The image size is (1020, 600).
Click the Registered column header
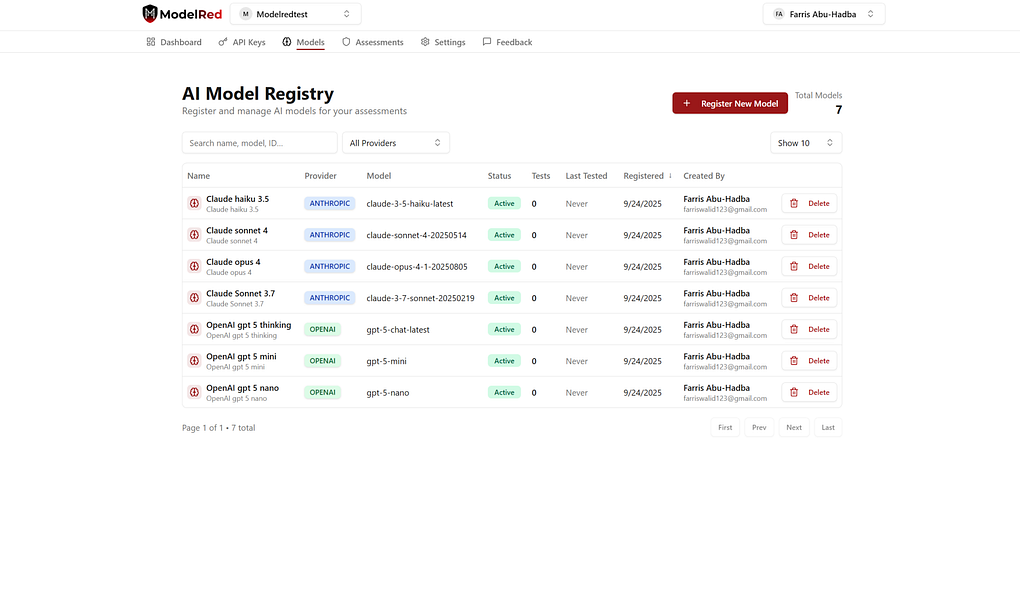(643, 176)
